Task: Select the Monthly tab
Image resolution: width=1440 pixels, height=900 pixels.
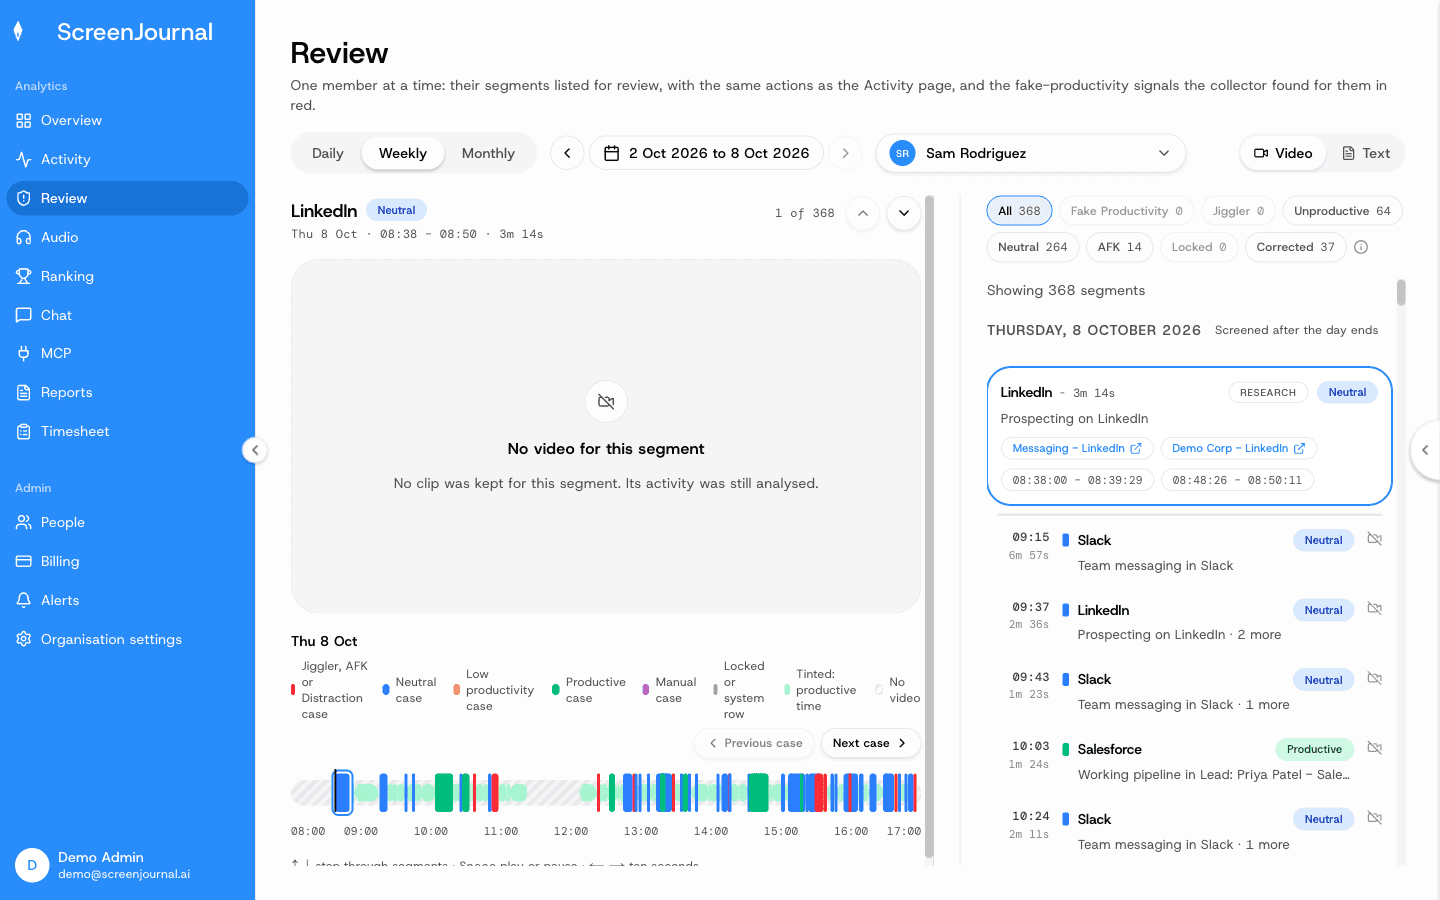Action: (488, 153)
